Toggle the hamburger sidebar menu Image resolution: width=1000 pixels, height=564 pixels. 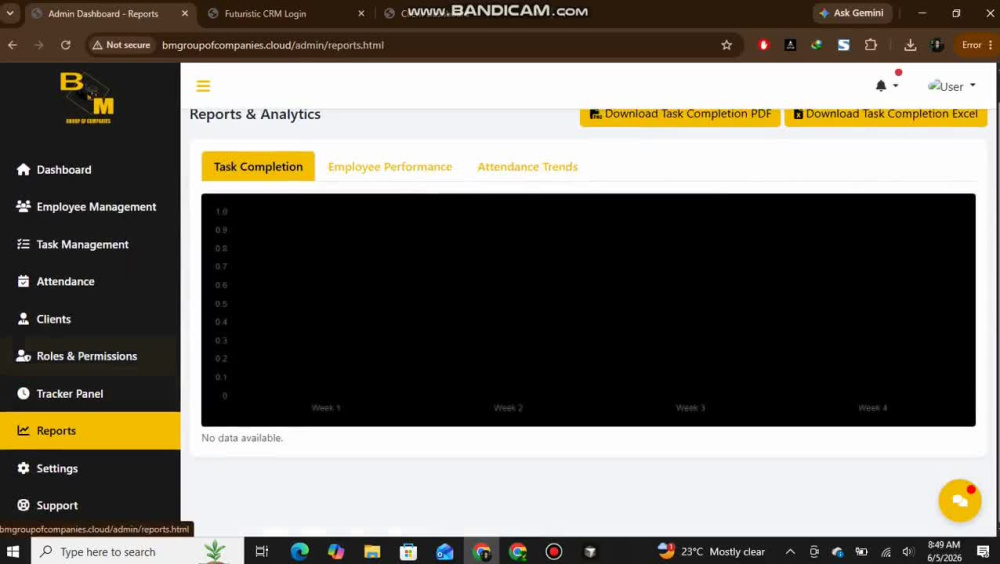pyautogui.click(x=203, y=86)
